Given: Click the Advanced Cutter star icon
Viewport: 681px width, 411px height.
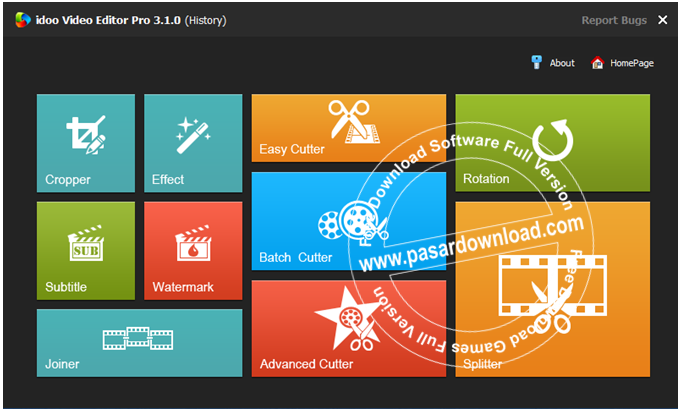Looking at the screenshot, I should [x=347, y=318].
